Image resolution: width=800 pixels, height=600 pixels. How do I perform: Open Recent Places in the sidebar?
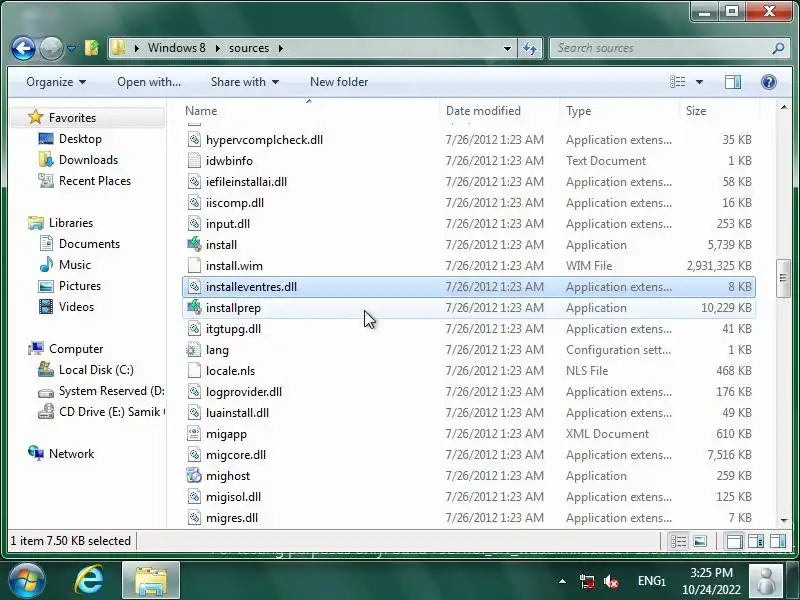click(x=95, y=181)
